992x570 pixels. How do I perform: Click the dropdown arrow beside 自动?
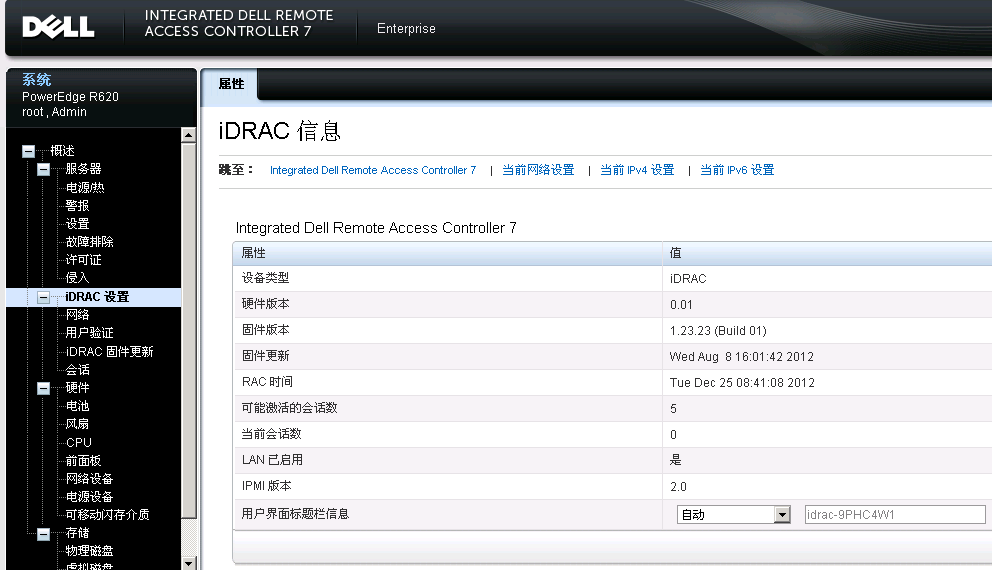pyautogui.click(x=782, y=515)
